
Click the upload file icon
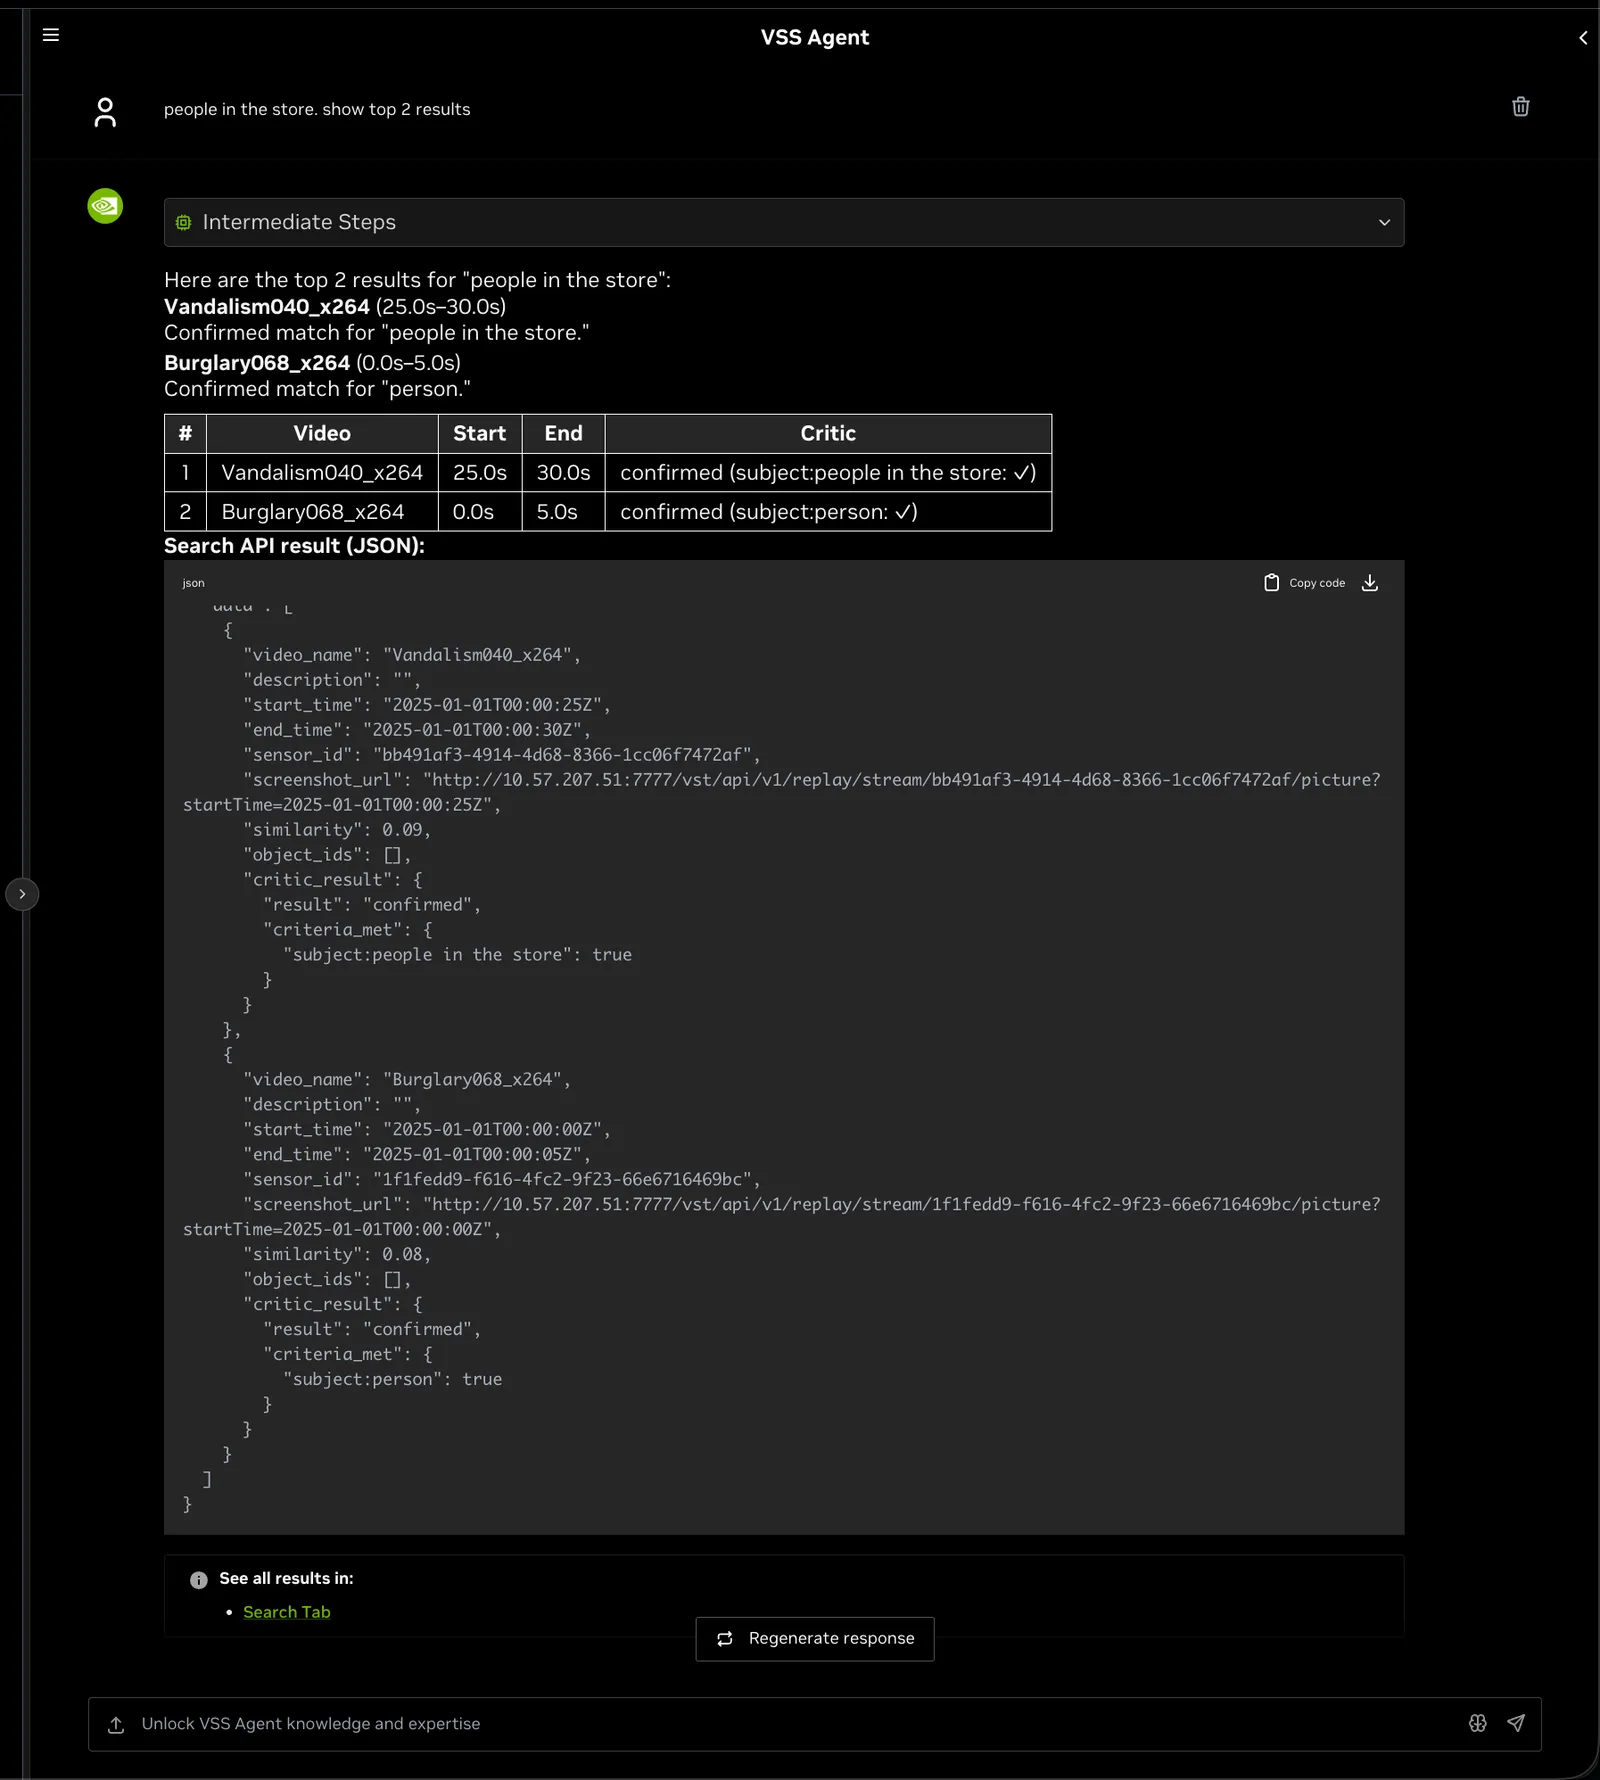(116, 1725)
